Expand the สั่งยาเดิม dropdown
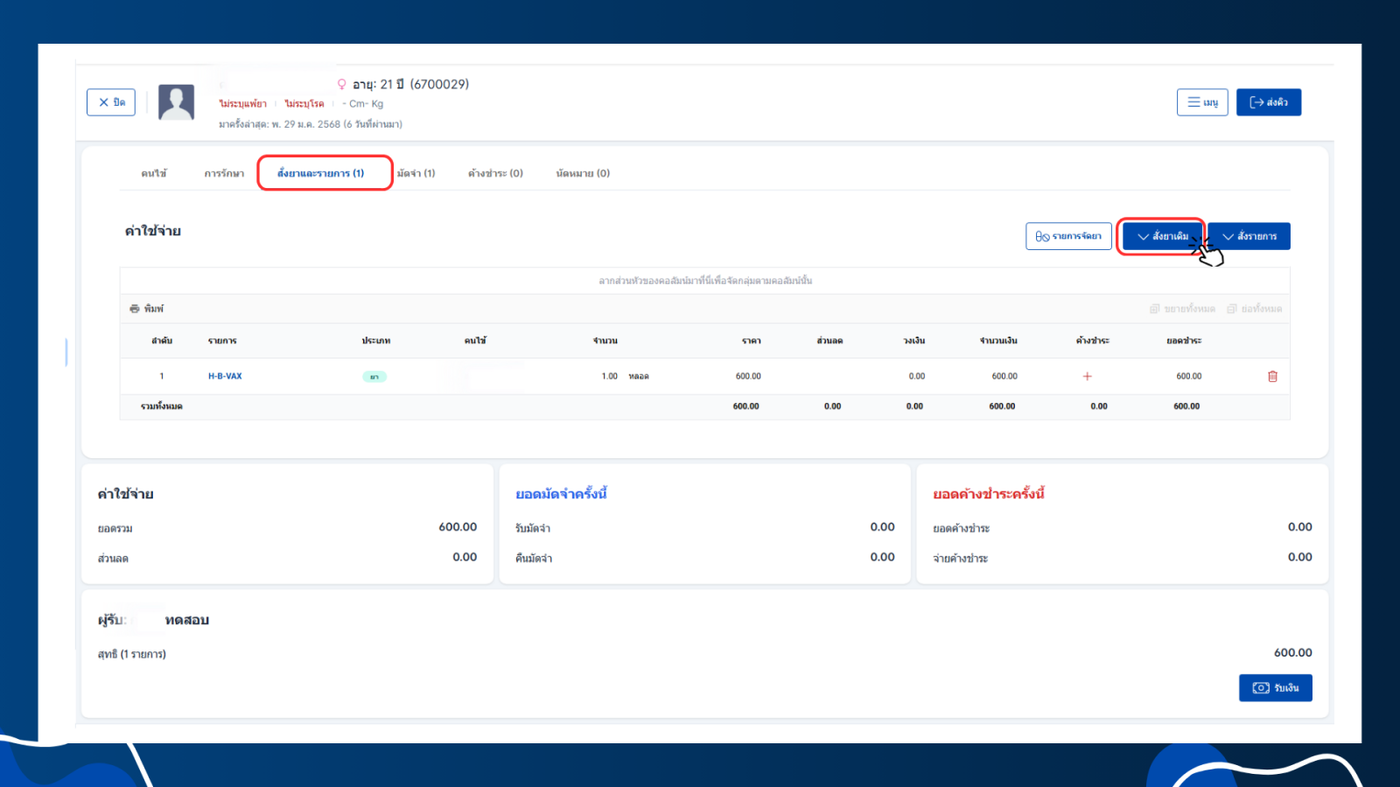1400x787 pixels. click(1163, 236)
